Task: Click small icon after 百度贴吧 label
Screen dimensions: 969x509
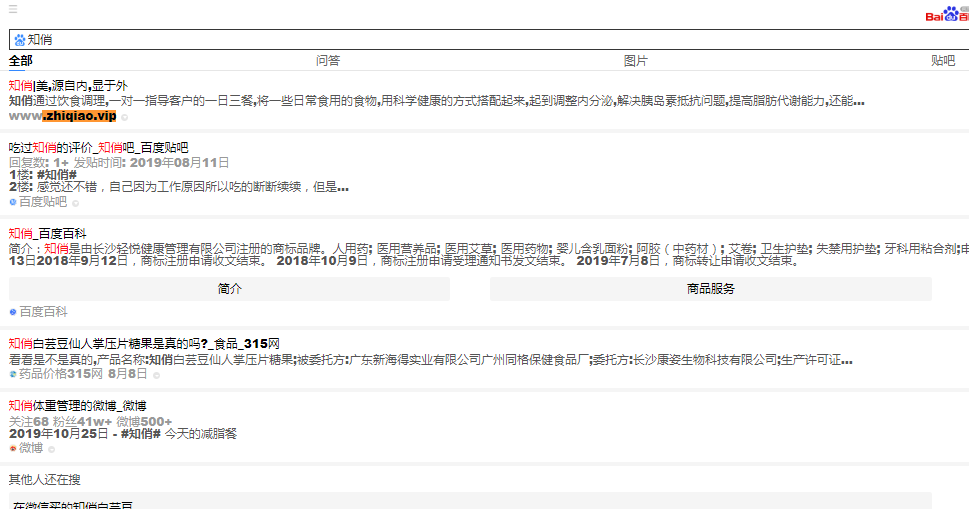Action: tap(75, 203)
